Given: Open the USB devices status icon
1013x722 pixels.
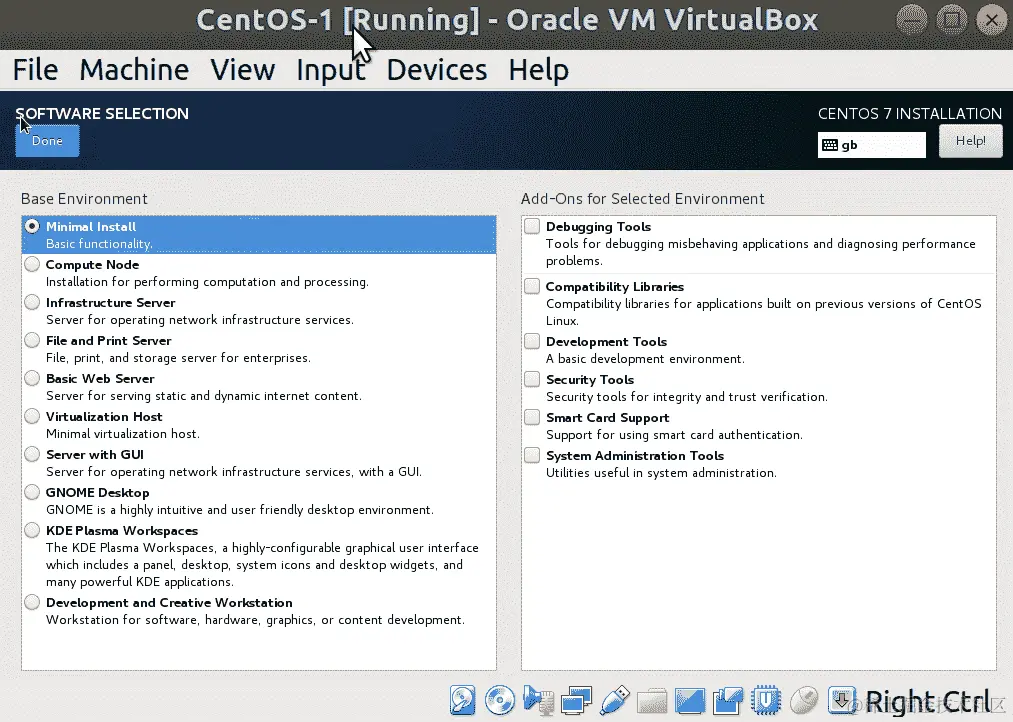Looking at the screenshot, I should (x=614, y=700).
